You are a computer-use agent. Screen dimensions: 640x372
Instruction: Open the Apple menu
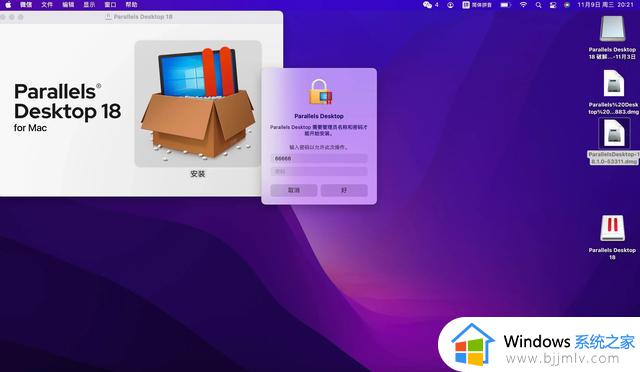click(8, 5)
